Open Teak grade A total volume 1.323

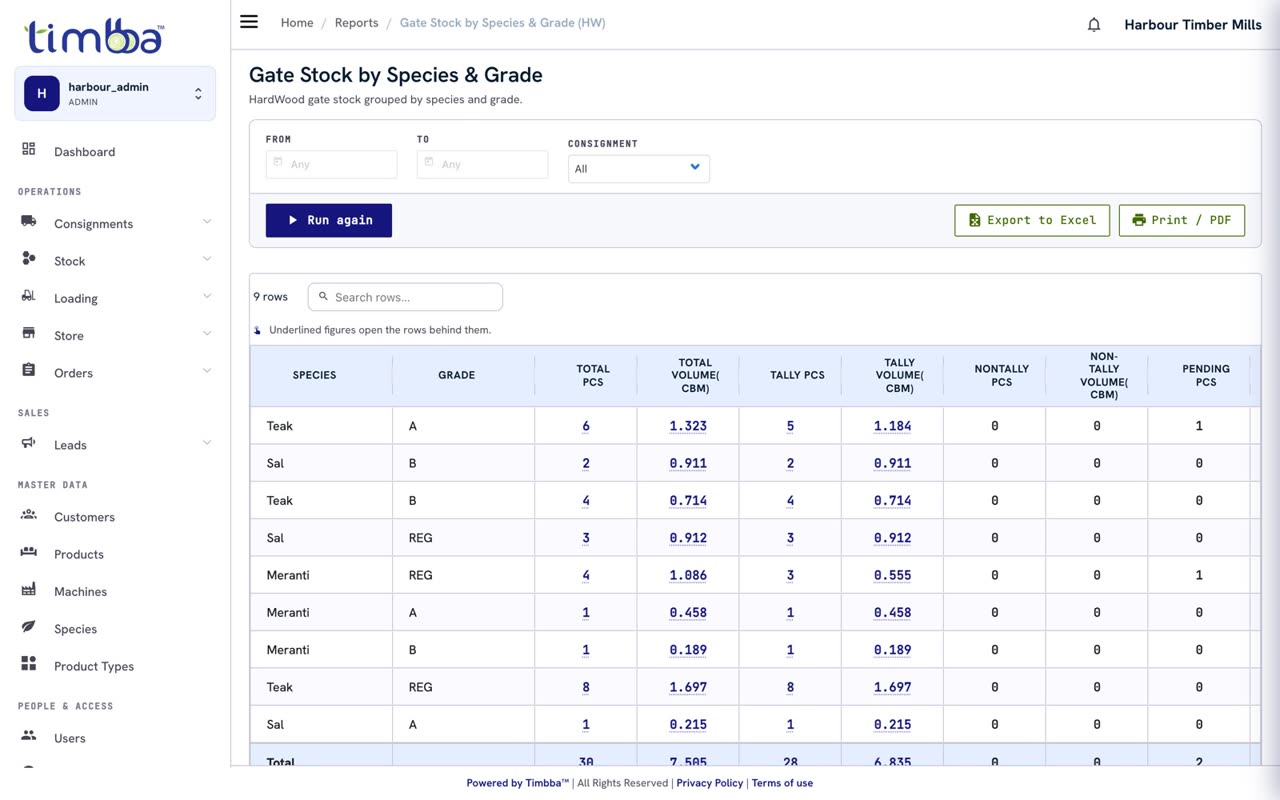pos(688,426)
